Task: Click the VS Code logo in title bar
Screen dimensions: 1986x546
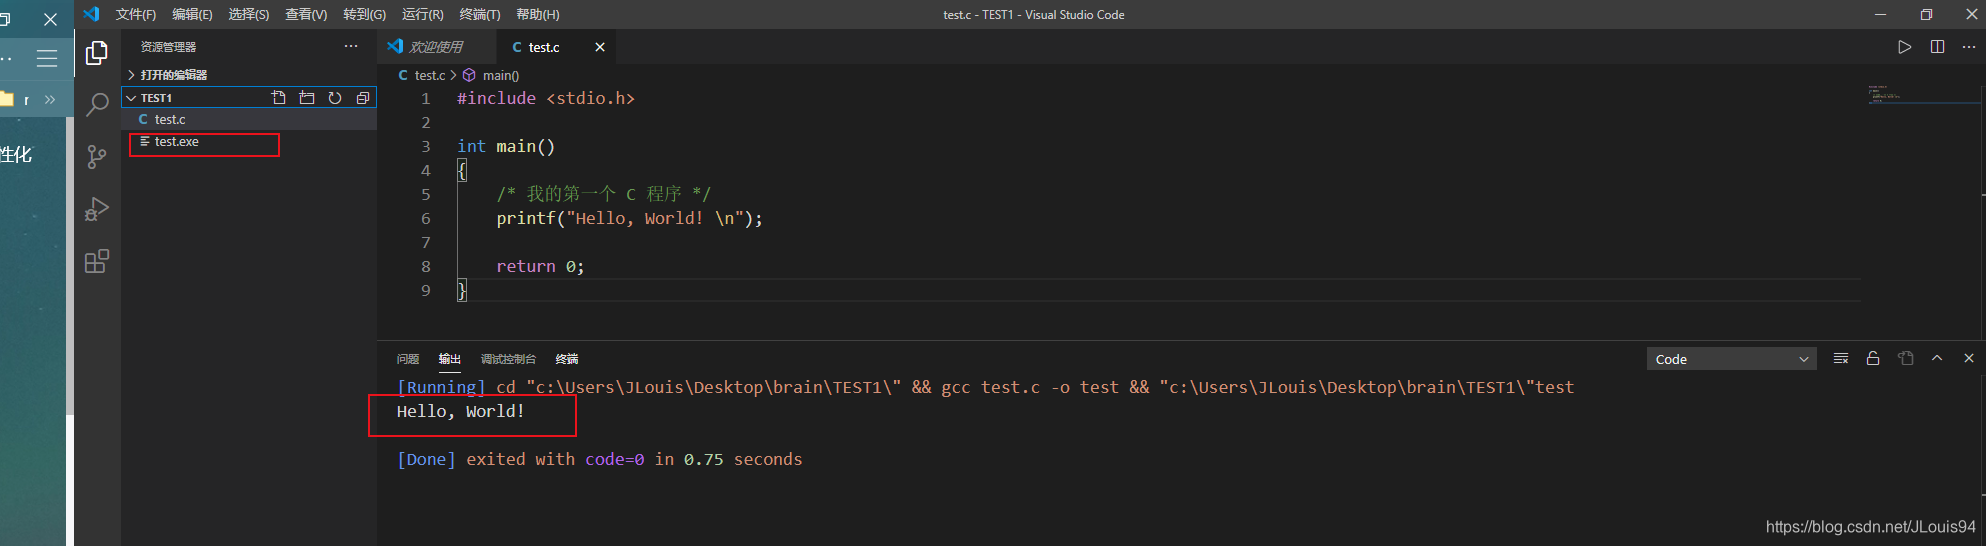Action: (x=91, y=14)
